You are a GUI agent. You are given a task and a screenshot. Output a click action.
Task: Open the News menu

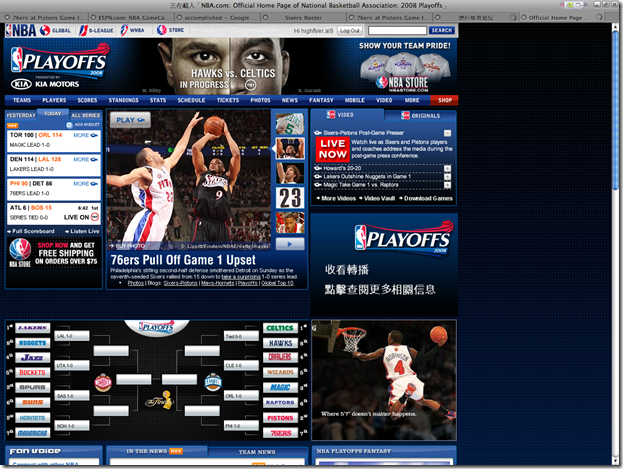pyautogui.click(x=290, y=100)
